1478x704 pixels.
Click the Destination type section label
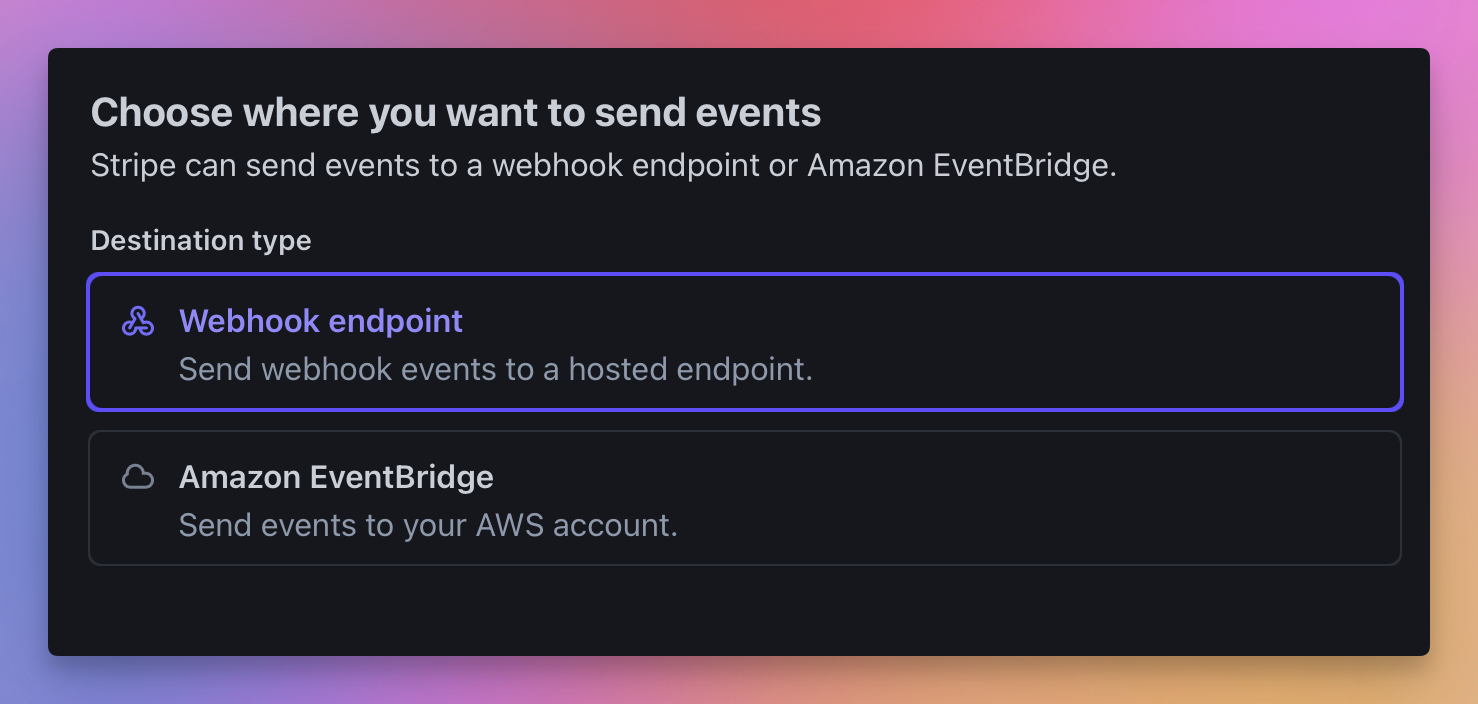tap(200, 240)
